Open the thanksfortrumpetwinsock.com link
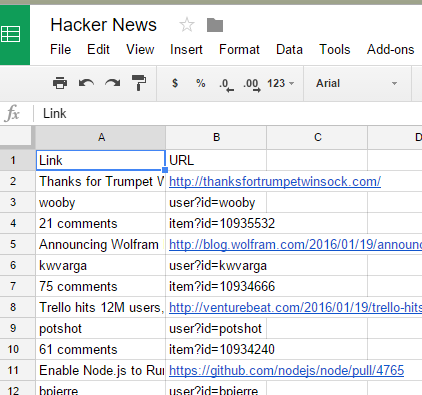This screenshot has height=395, width=422. coord(275,182)
